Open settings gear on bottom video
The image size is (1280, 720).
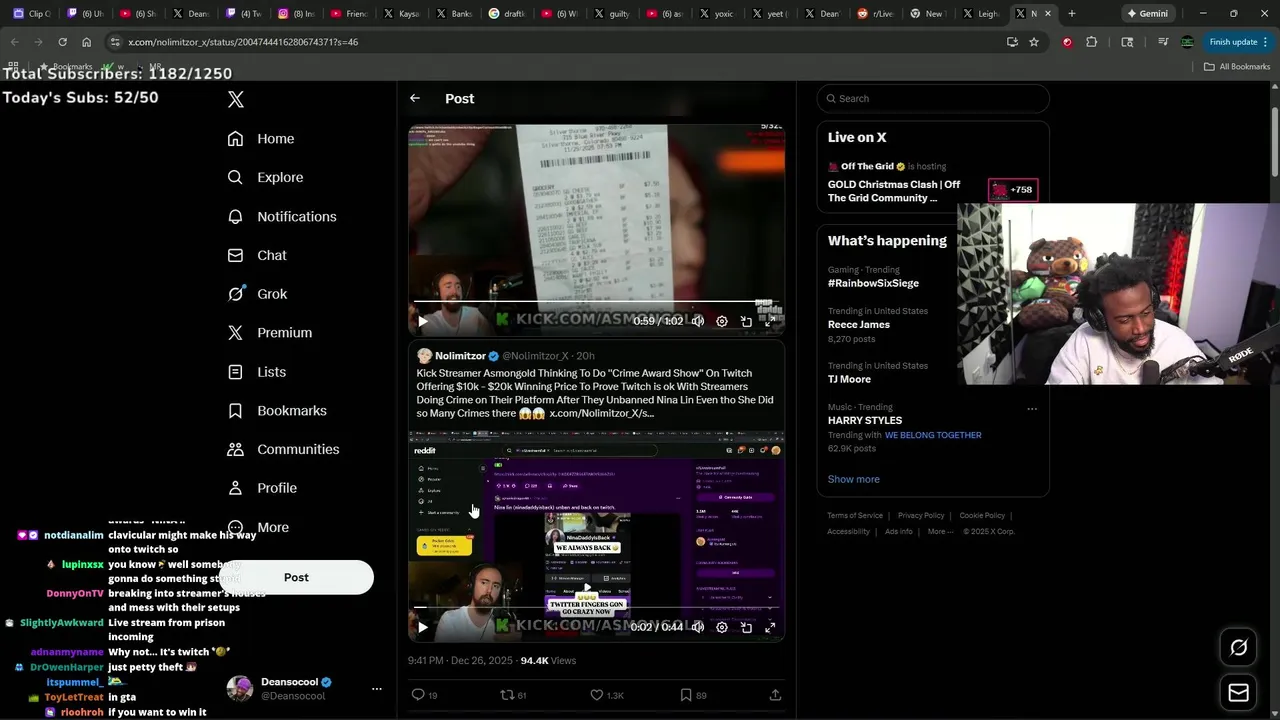point(722,627)
